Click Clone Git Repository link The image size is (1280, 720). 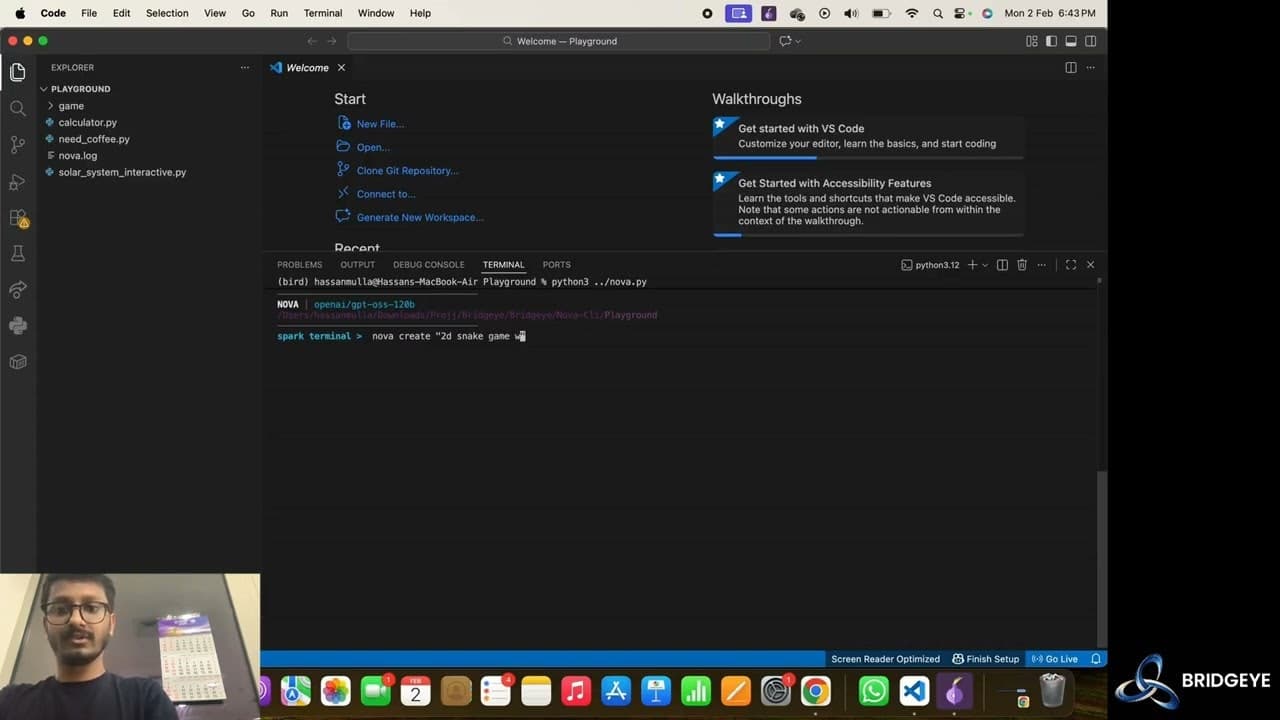pyautogui.click(x=407, y=170)
